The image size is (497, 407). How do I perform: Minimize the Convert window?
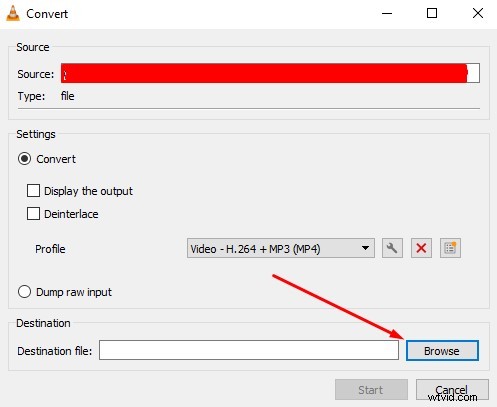click(387, 14)
